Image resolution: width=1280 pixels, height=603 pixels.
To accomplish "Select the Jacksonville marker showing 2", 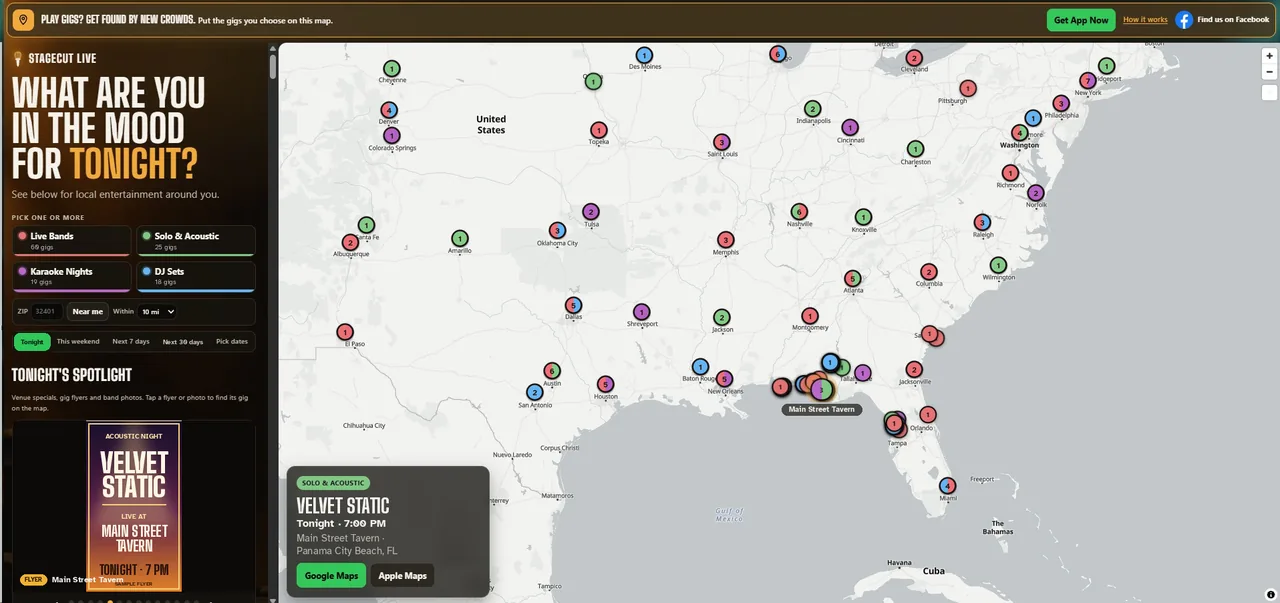I will pos(914,370).
